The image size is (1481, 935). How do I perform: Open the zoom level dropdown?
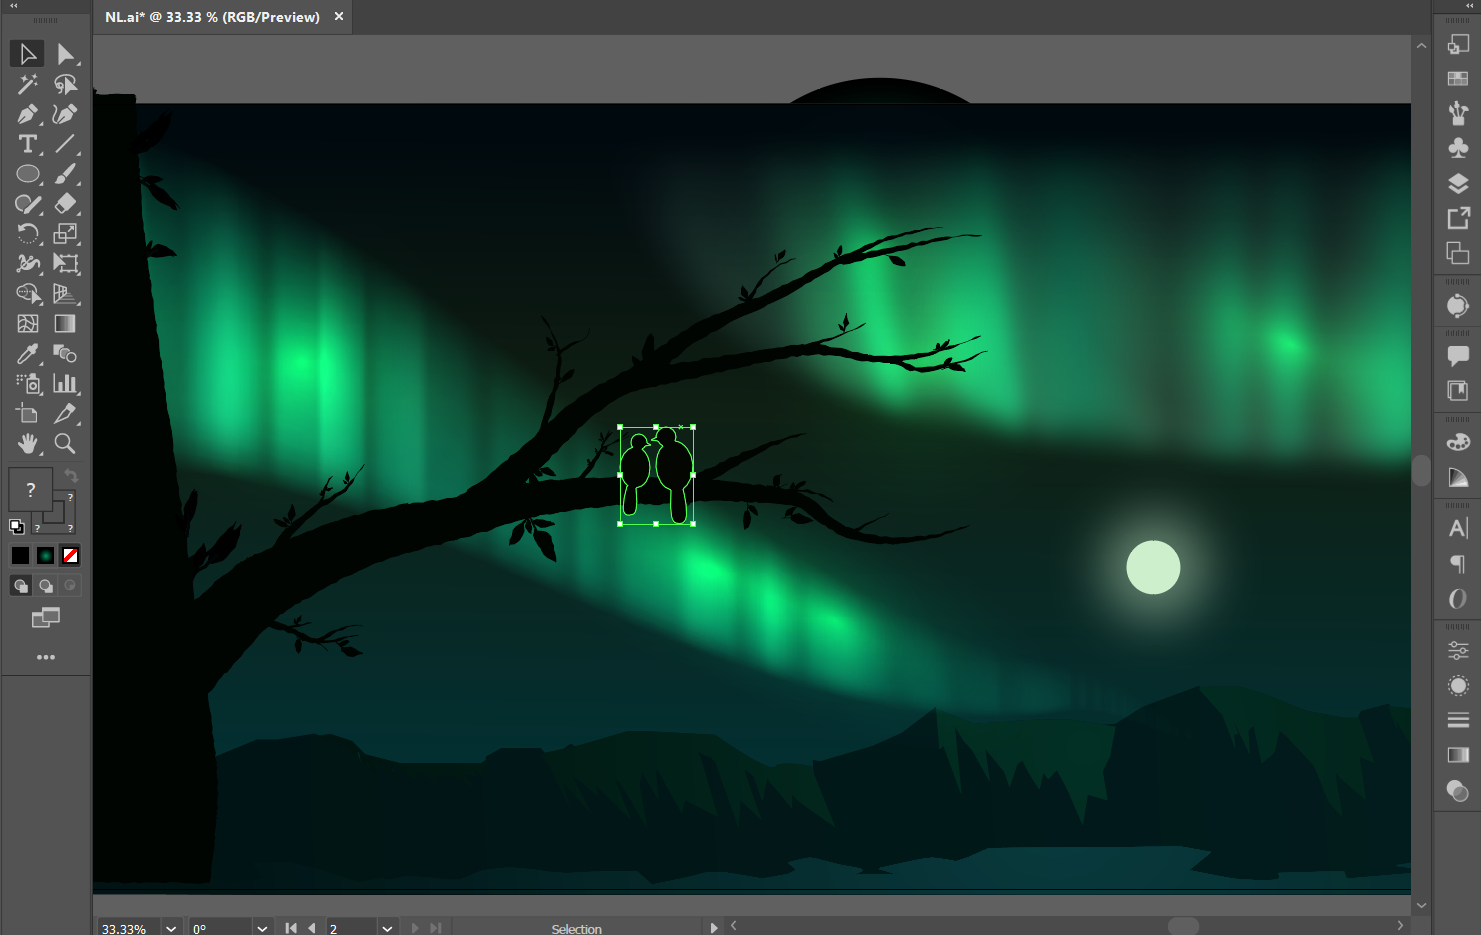coord(171,928)
